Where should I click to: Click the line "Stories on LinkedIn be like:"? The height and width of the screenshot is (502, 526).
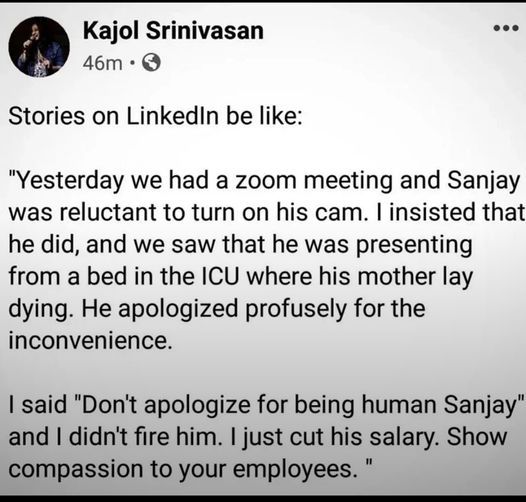pos(155,116)
